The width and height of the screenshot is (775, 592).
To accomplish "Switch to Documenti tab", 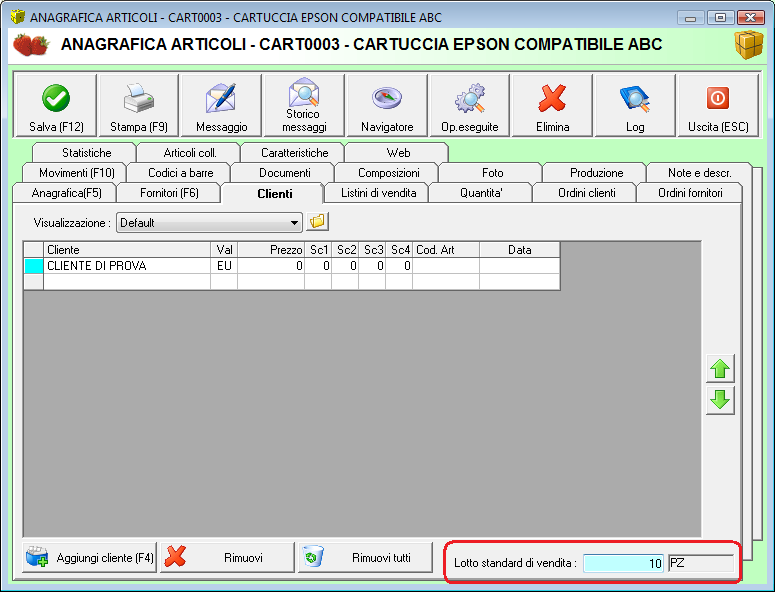I will pos(284,173).
